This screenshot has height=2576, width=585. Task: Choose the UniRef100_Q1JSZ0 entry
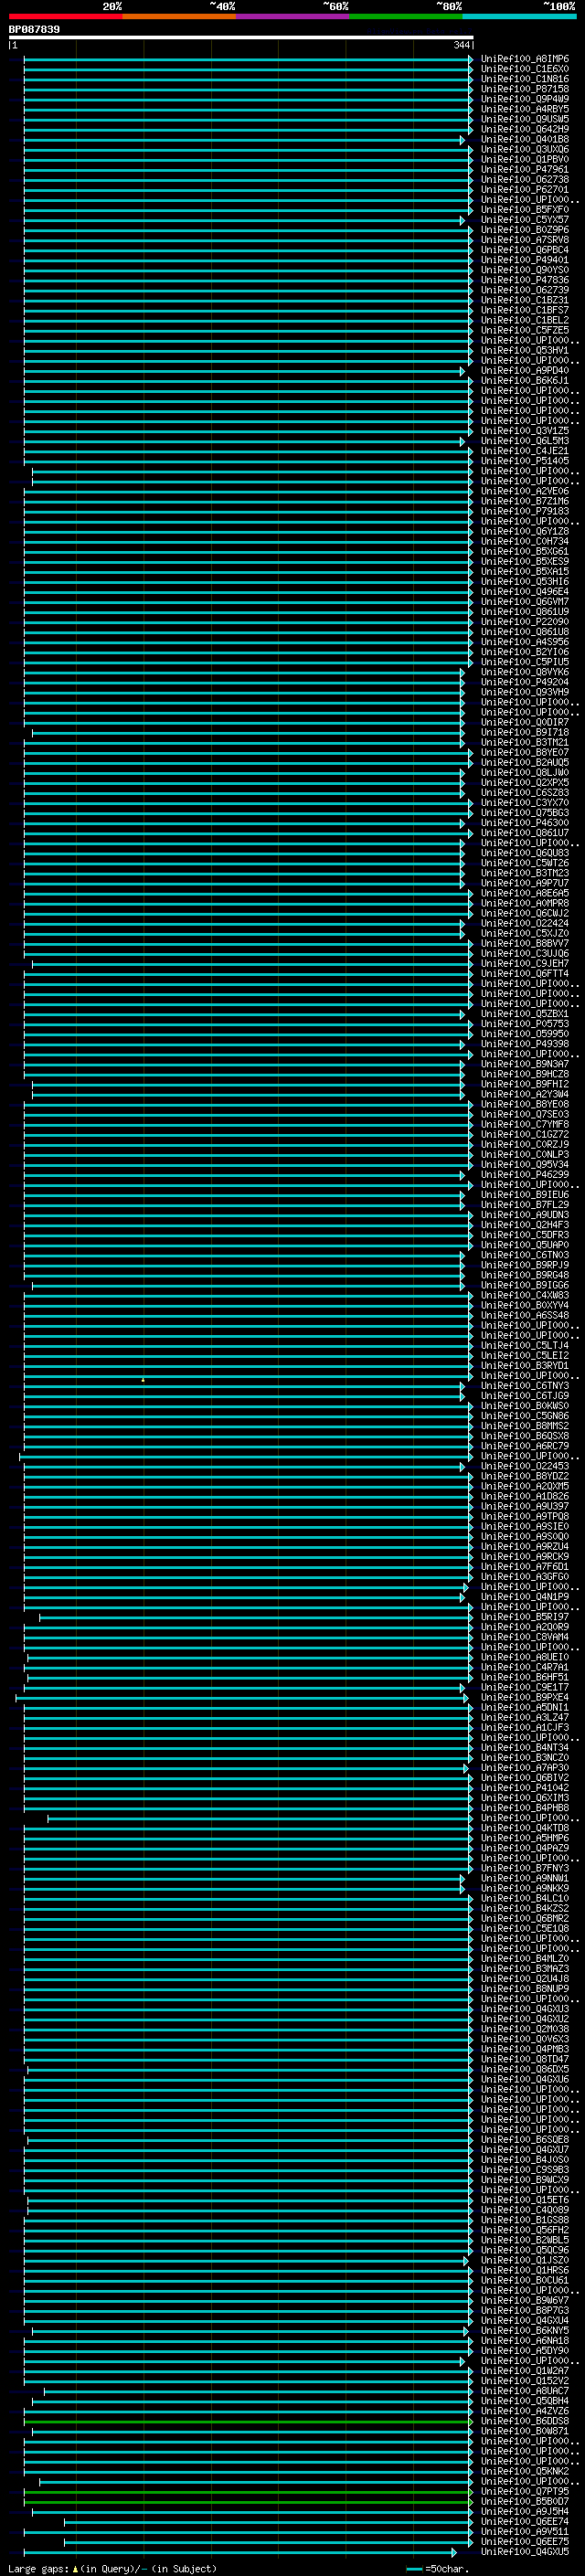tap(525, 2260)
